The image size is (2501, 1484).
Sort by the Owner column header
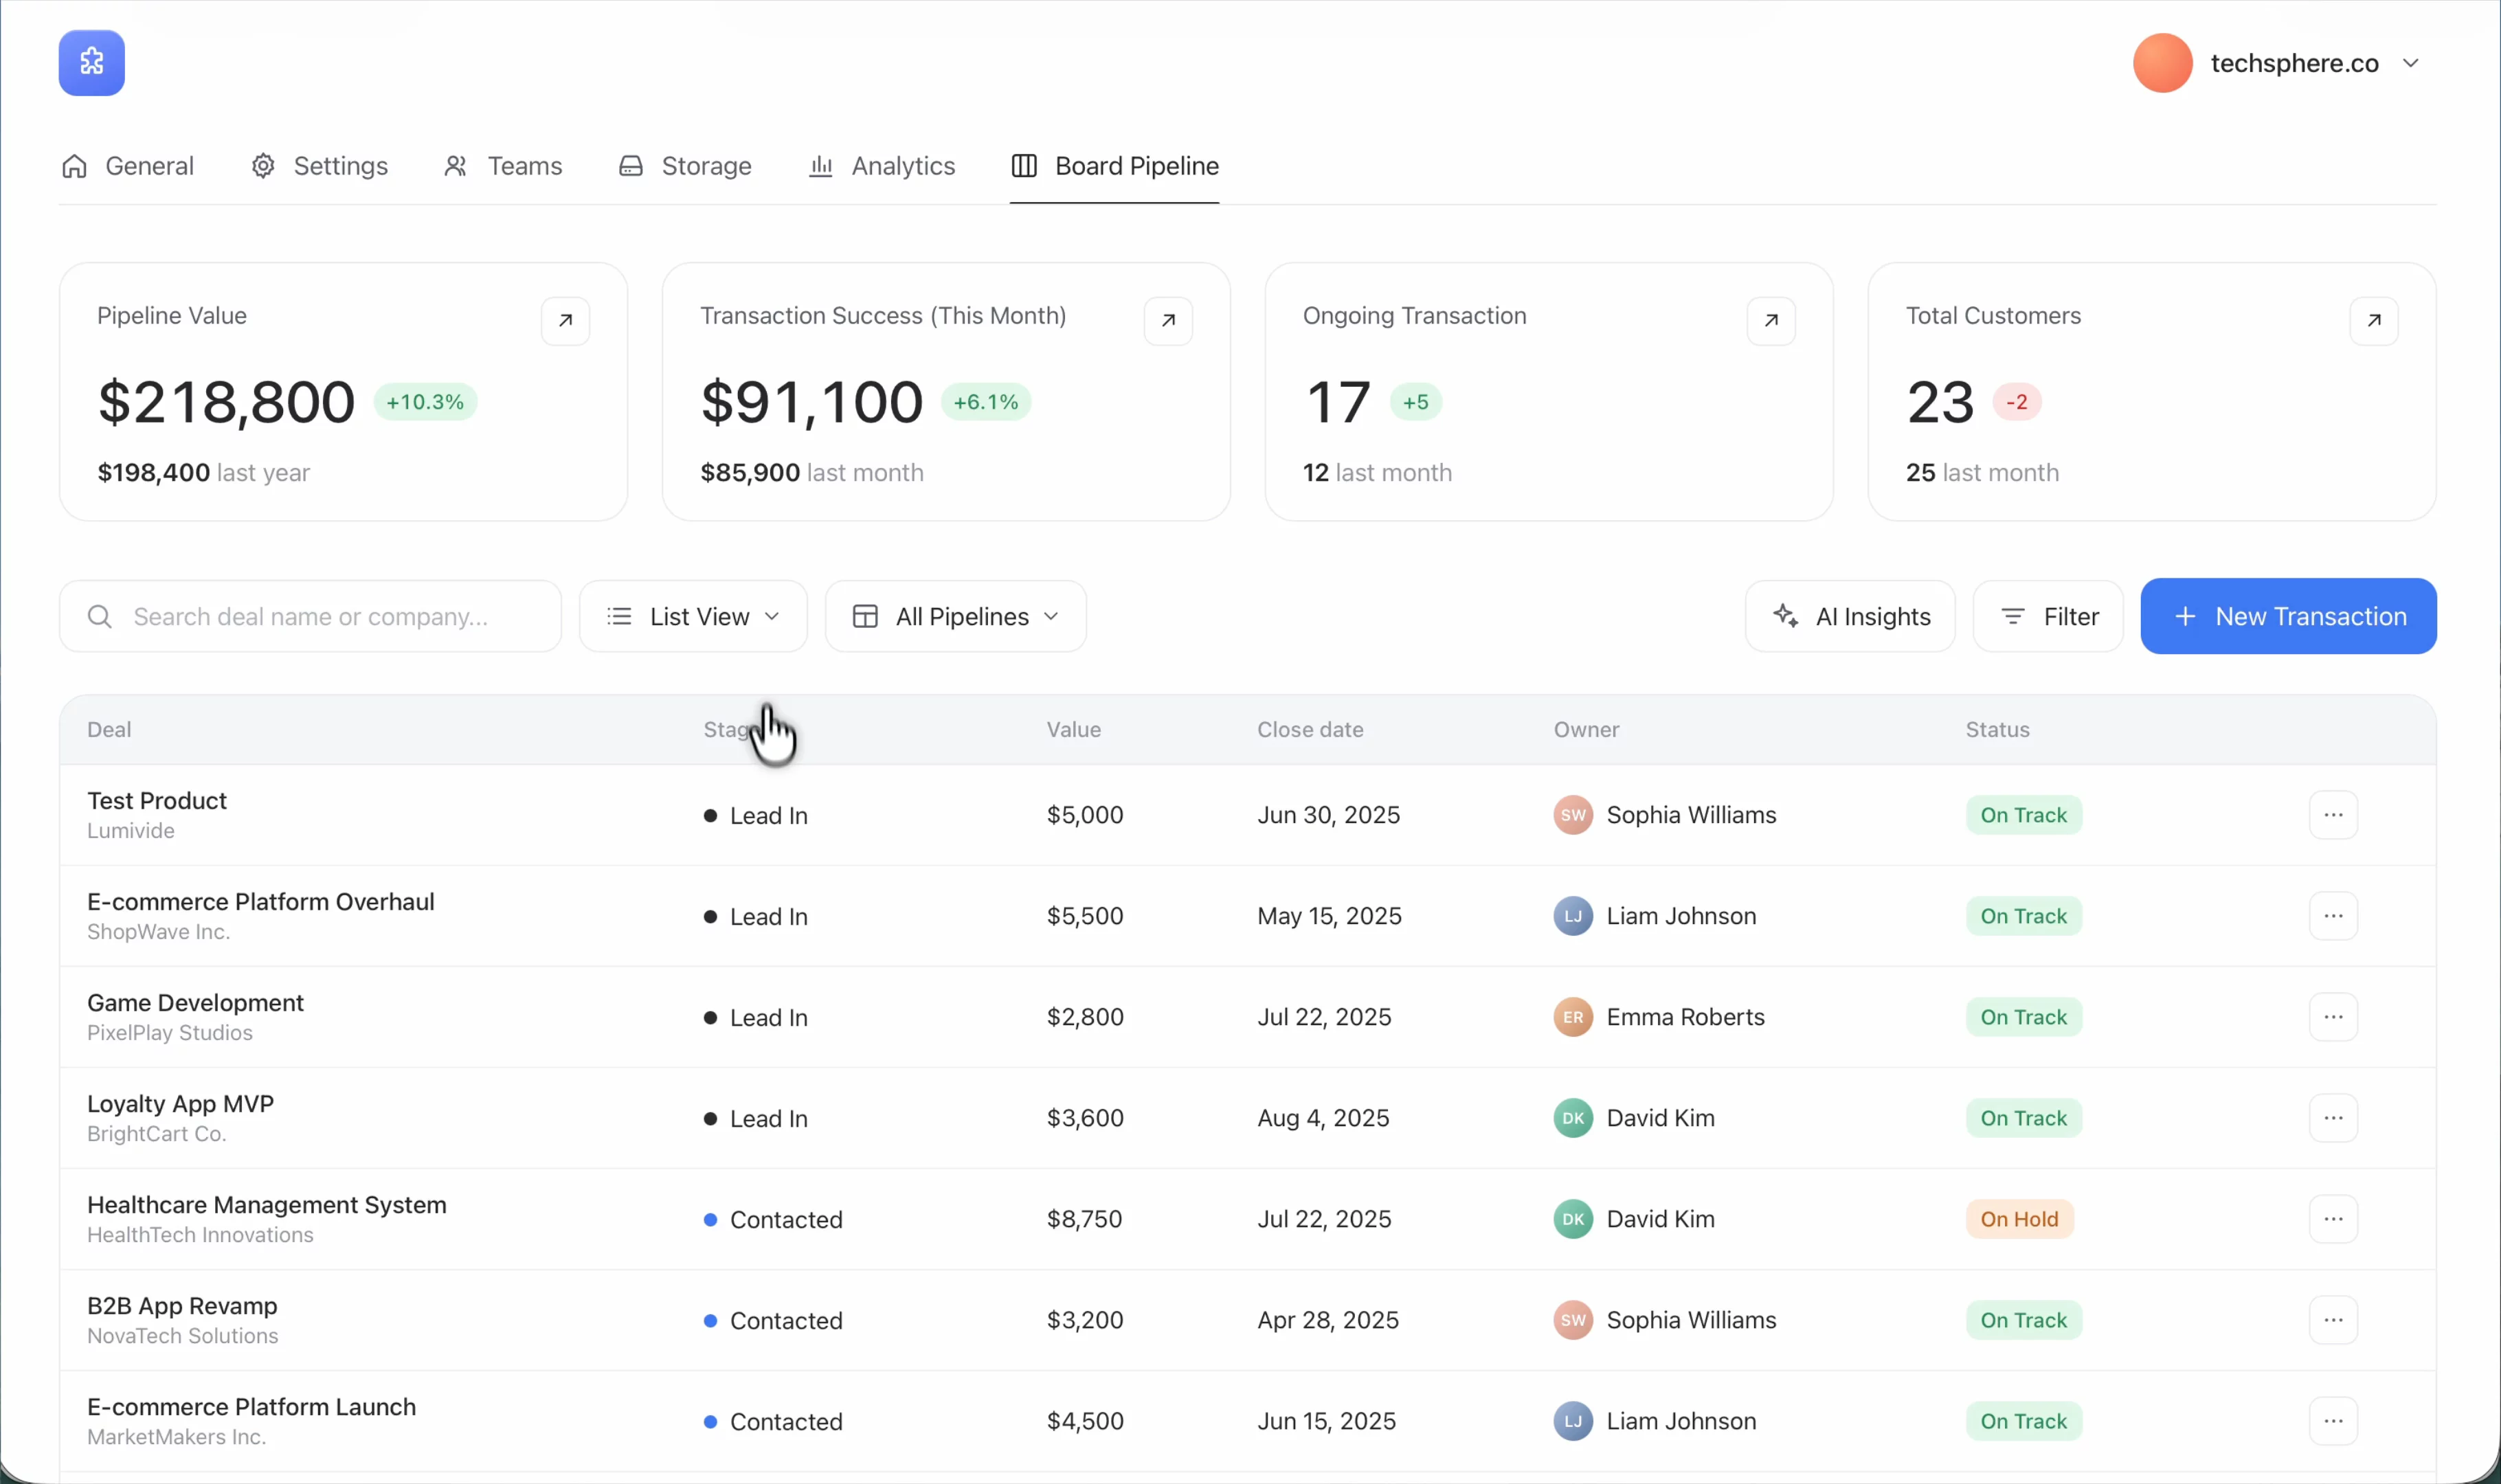click(x=1586, y=730)
